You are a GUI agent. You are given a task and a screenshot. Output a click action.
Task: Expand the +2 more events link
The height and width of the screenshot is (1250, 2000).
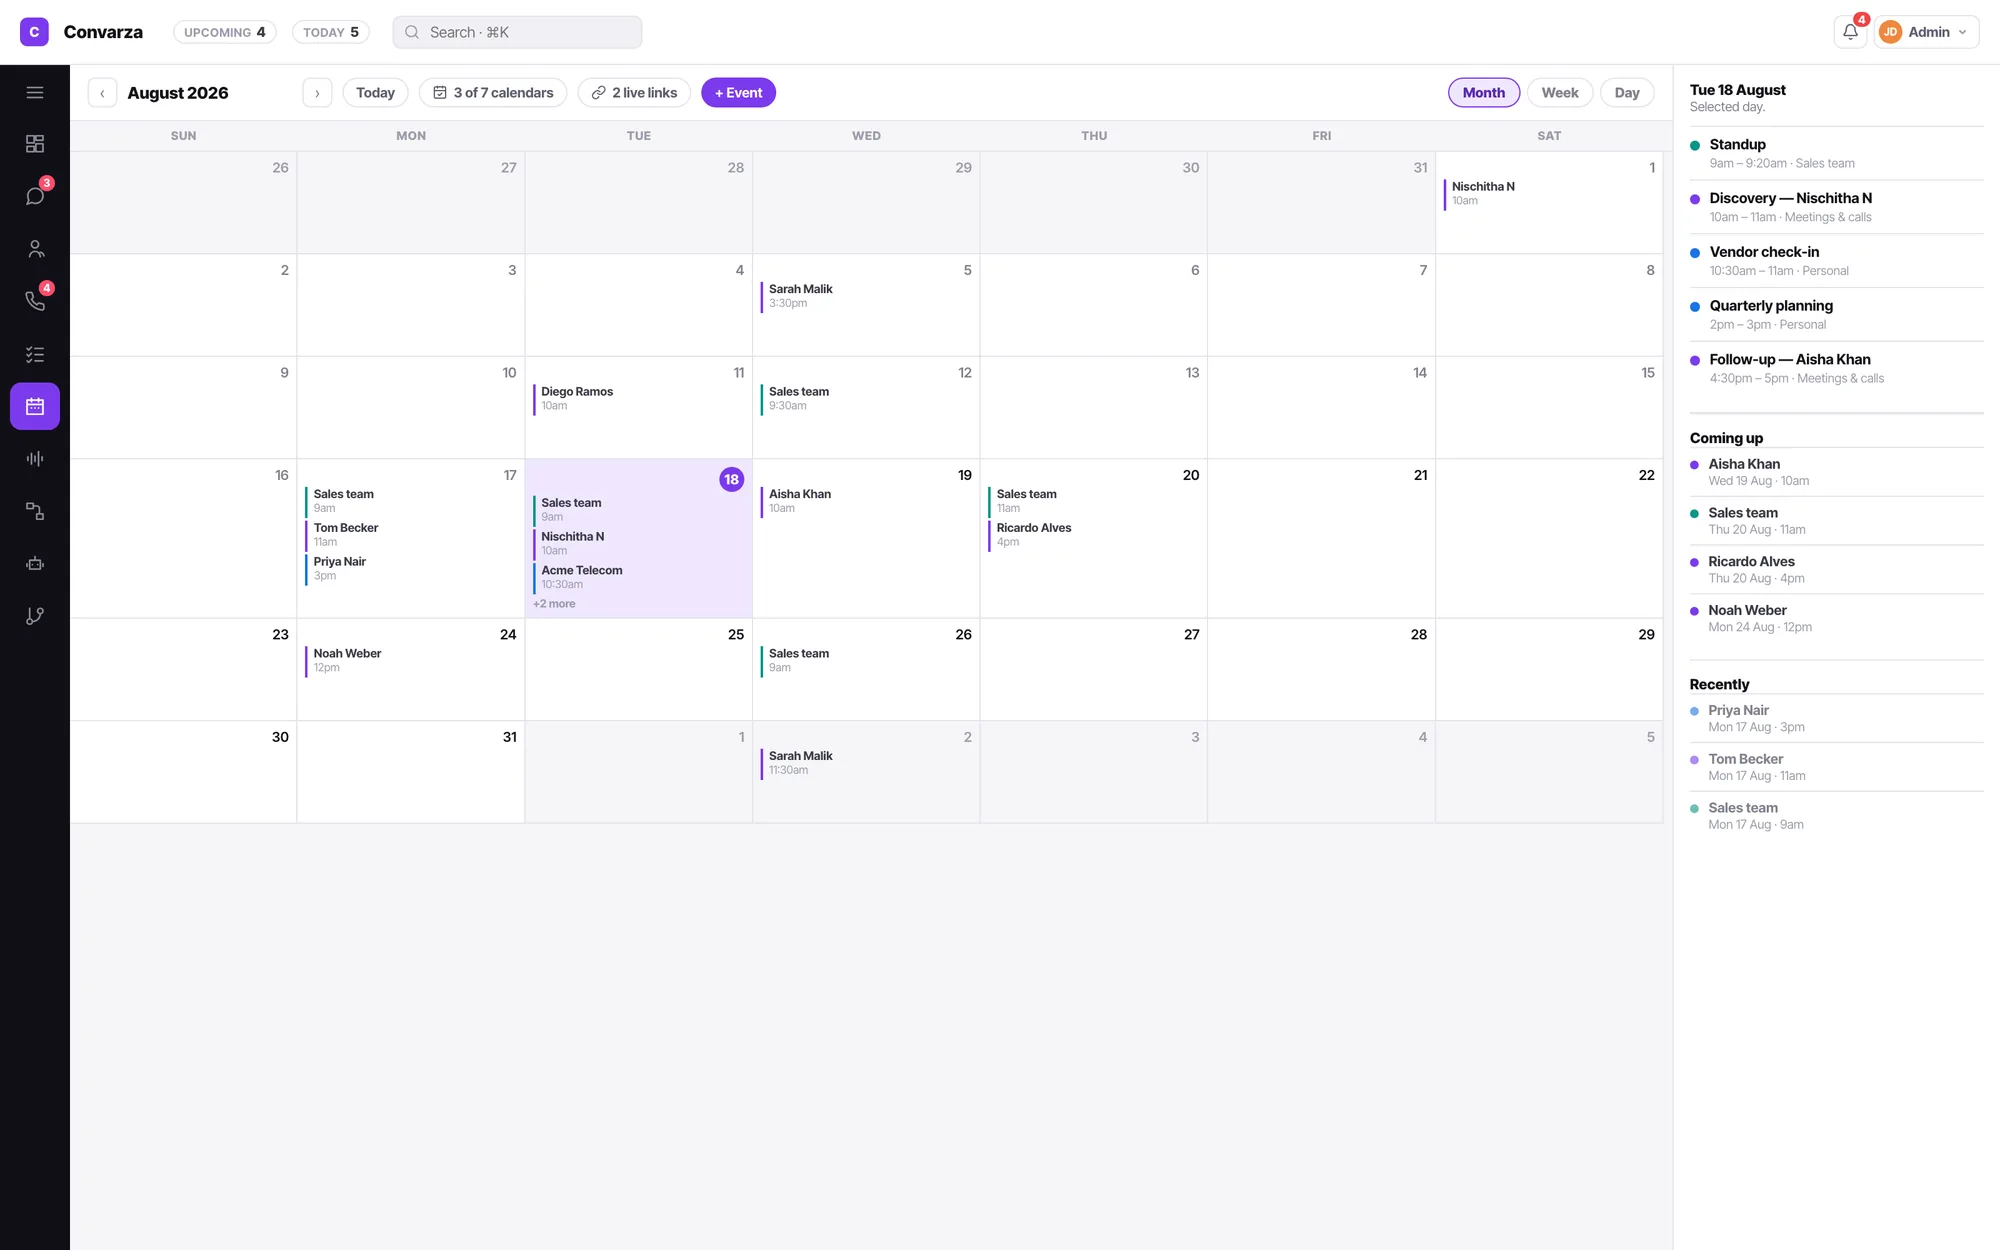click(554, 604)
